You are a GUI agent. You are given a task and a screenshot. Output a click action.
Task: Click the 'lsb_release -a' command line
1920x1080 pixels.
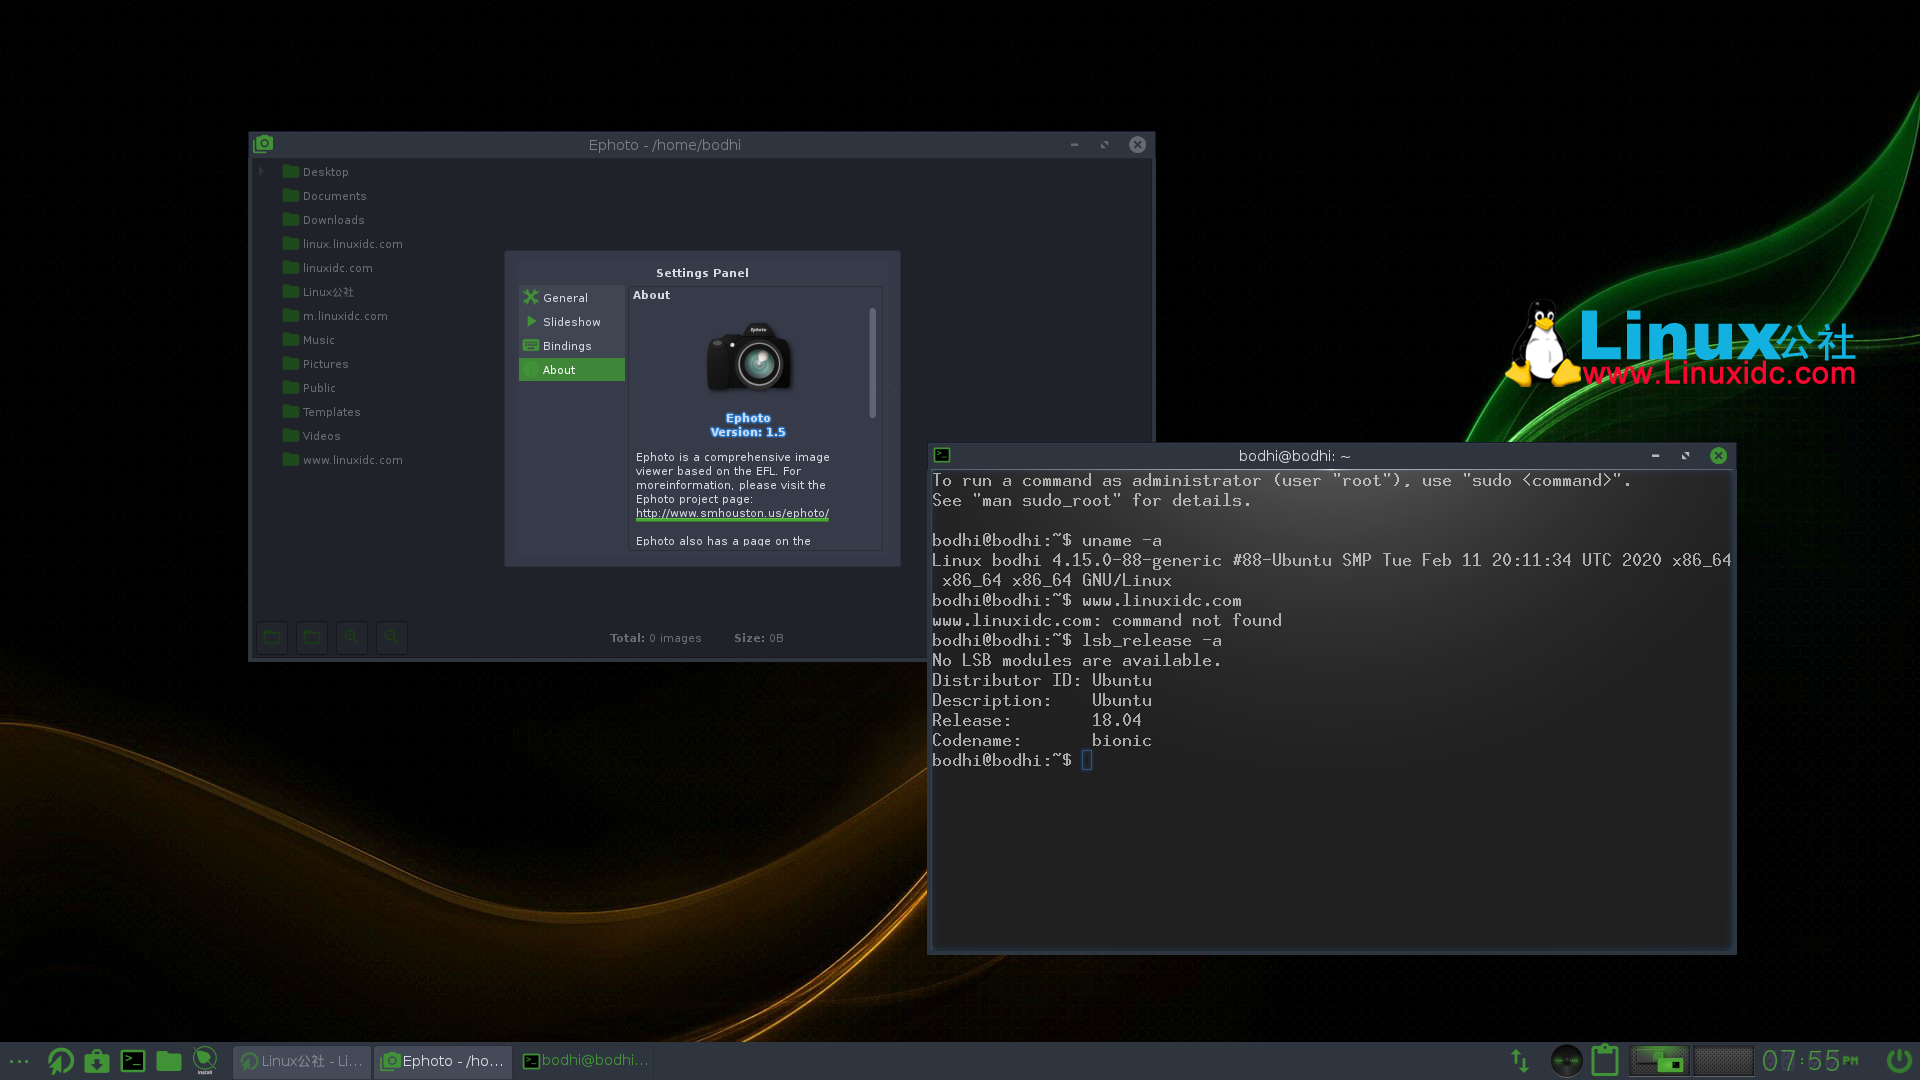[1077, 641]
